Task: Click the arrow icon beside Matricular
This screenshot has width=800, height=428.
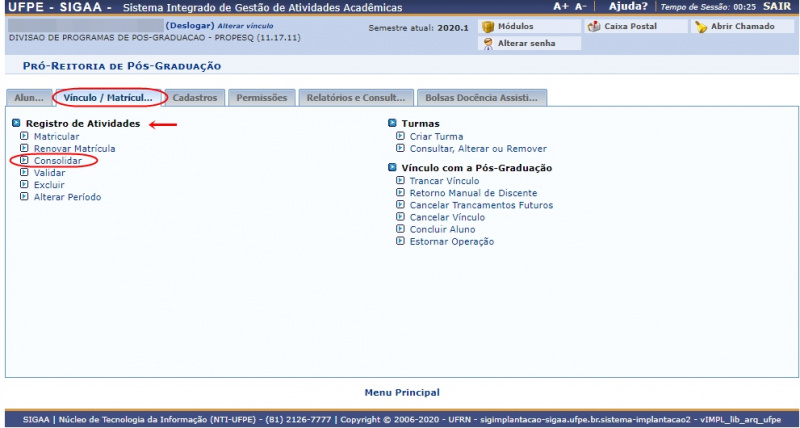Action: tap(25, 136)
